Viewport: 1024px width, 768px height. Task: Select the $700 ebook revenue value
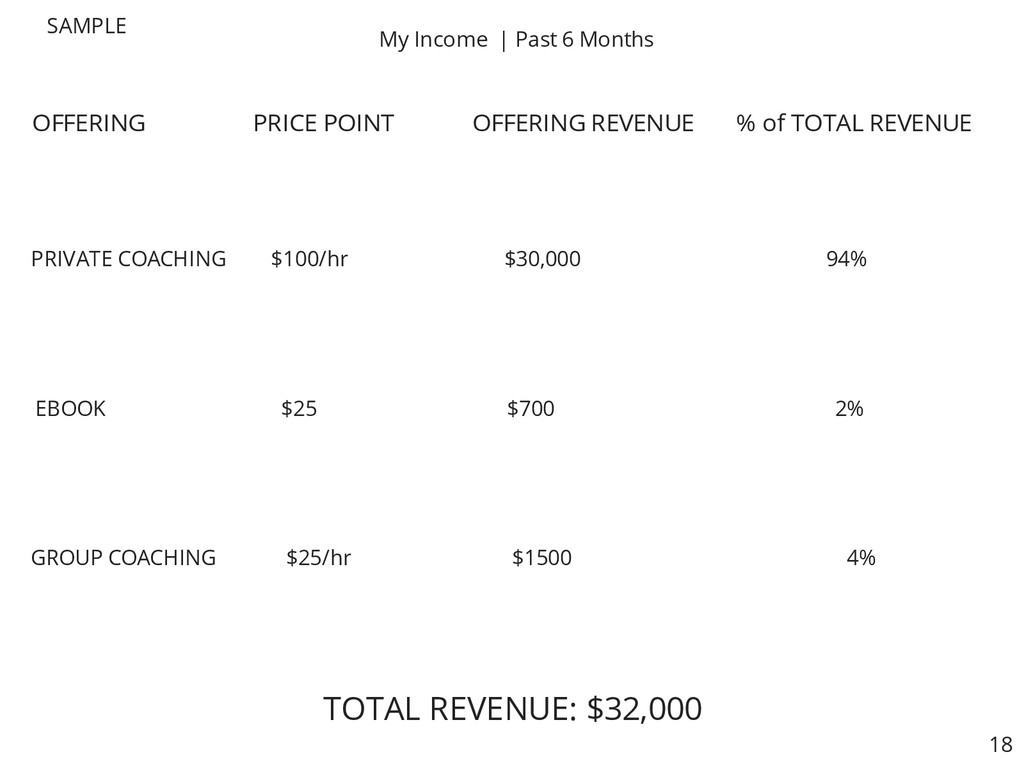tap(530, 409)
